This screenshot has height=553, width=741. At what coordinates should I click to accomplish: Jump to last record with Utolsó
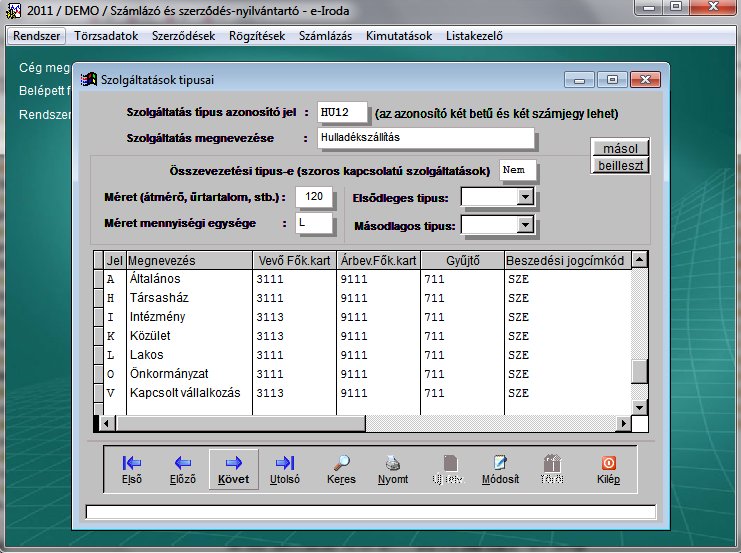tap(285, 469)
